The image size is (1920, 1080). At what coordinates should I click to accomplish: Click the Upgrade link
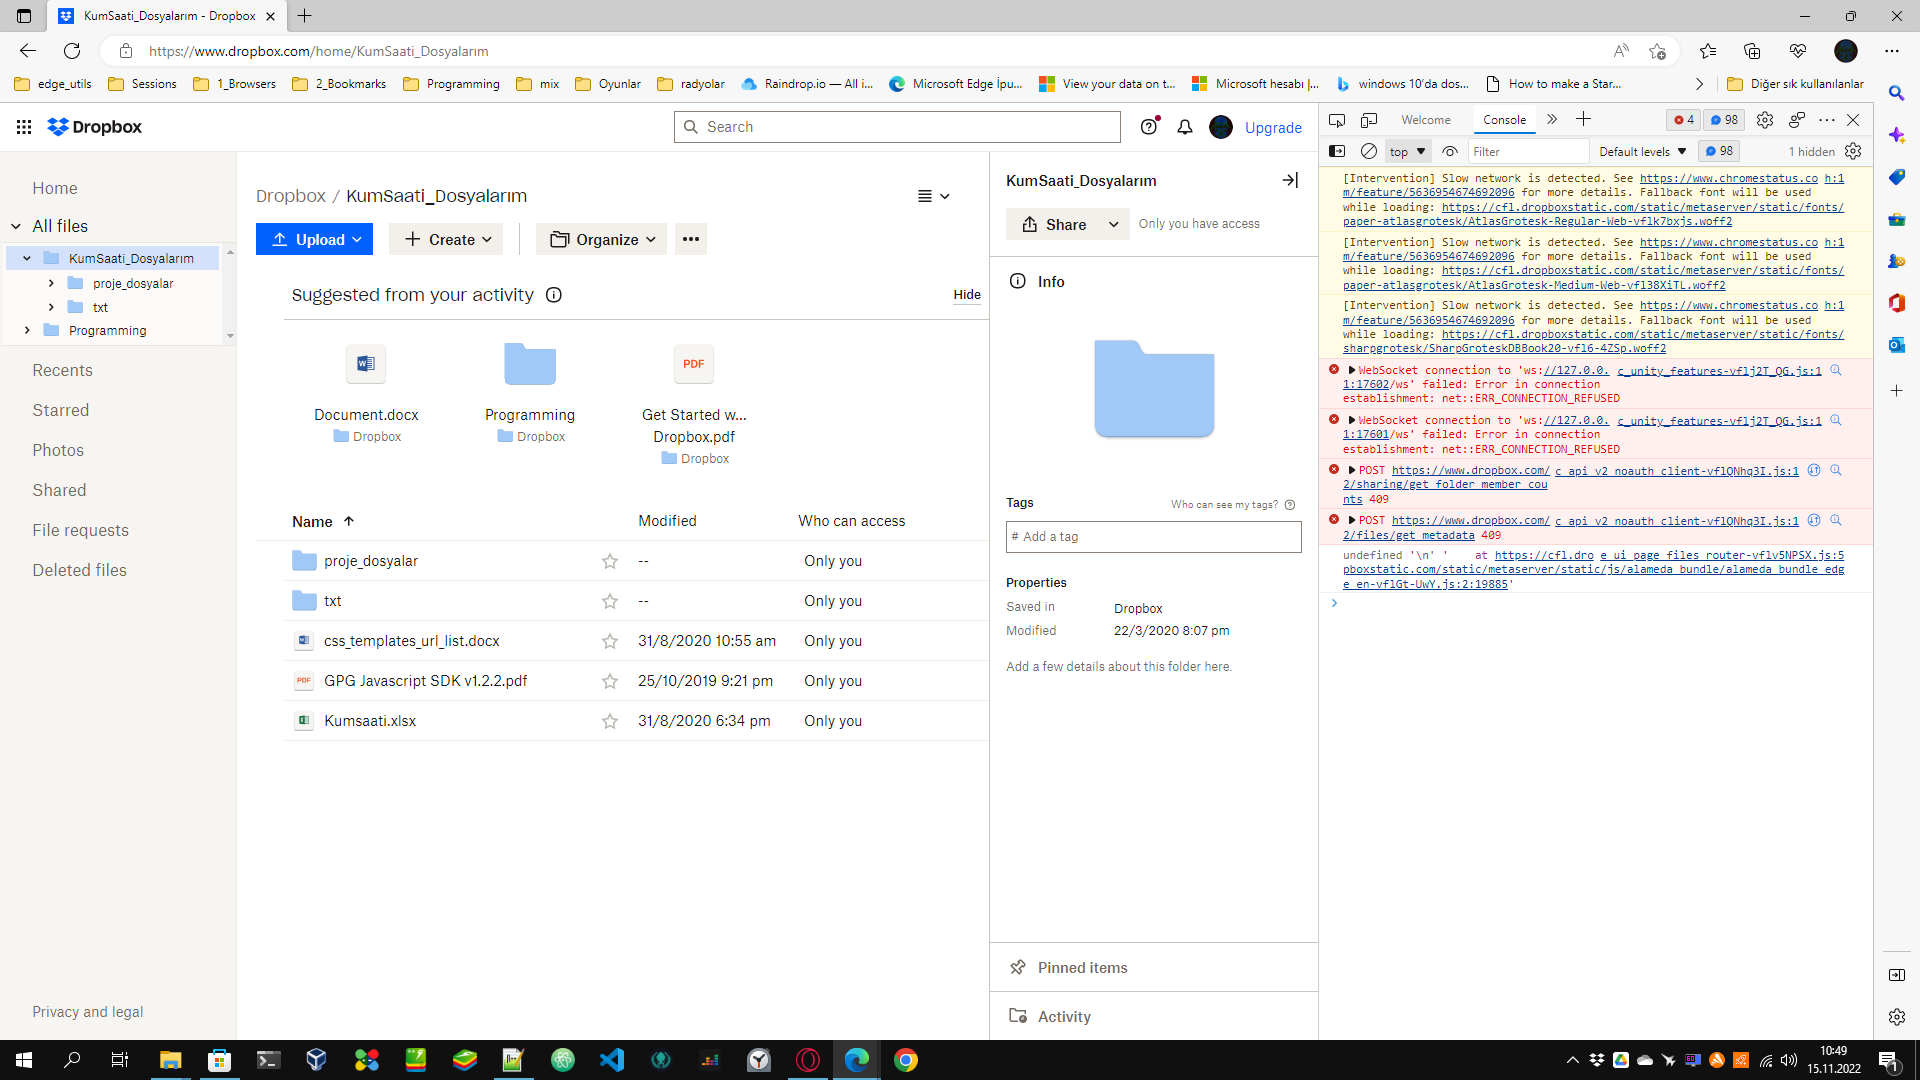click(1273, 128)
